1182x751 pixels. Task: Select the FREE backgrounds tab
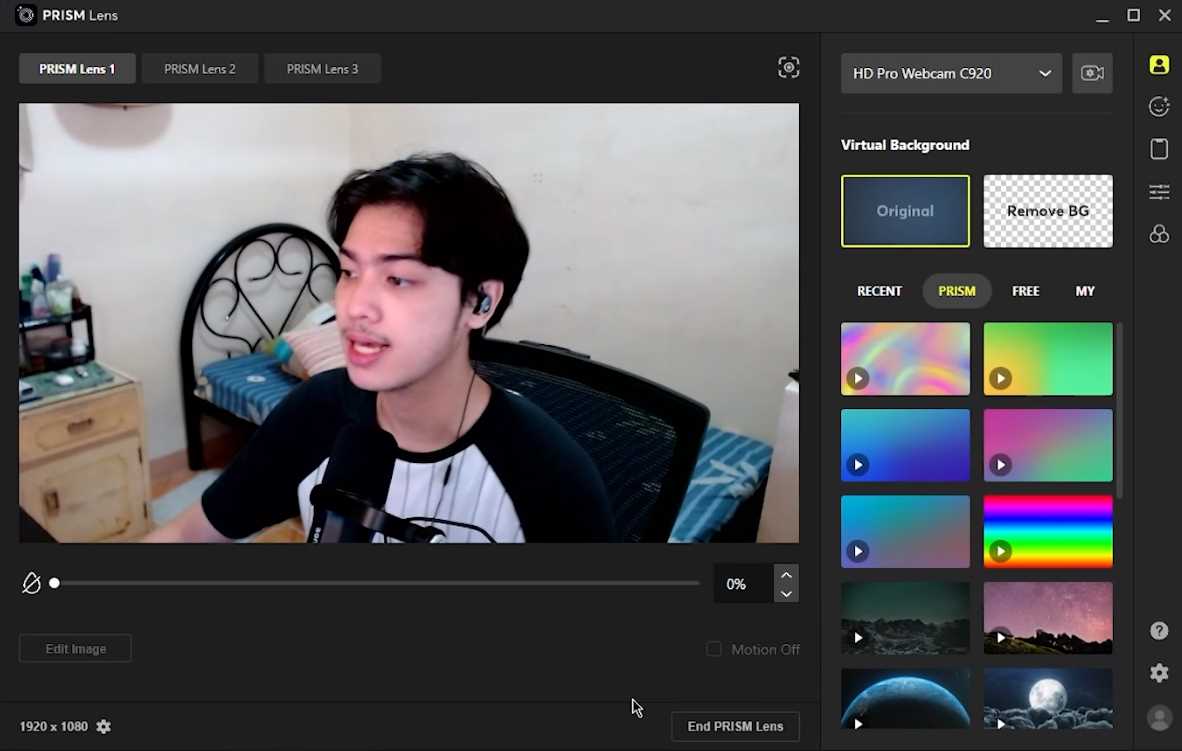click(1025, 291)
